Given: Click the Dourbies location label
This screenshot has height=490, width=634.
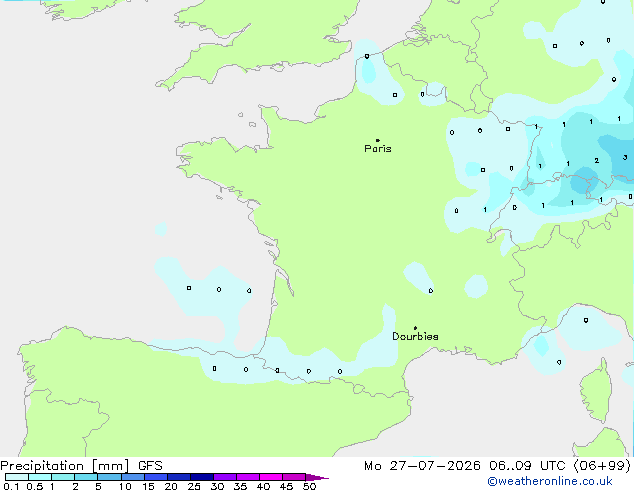Looking at the screenshot, I should pos(415,336).
